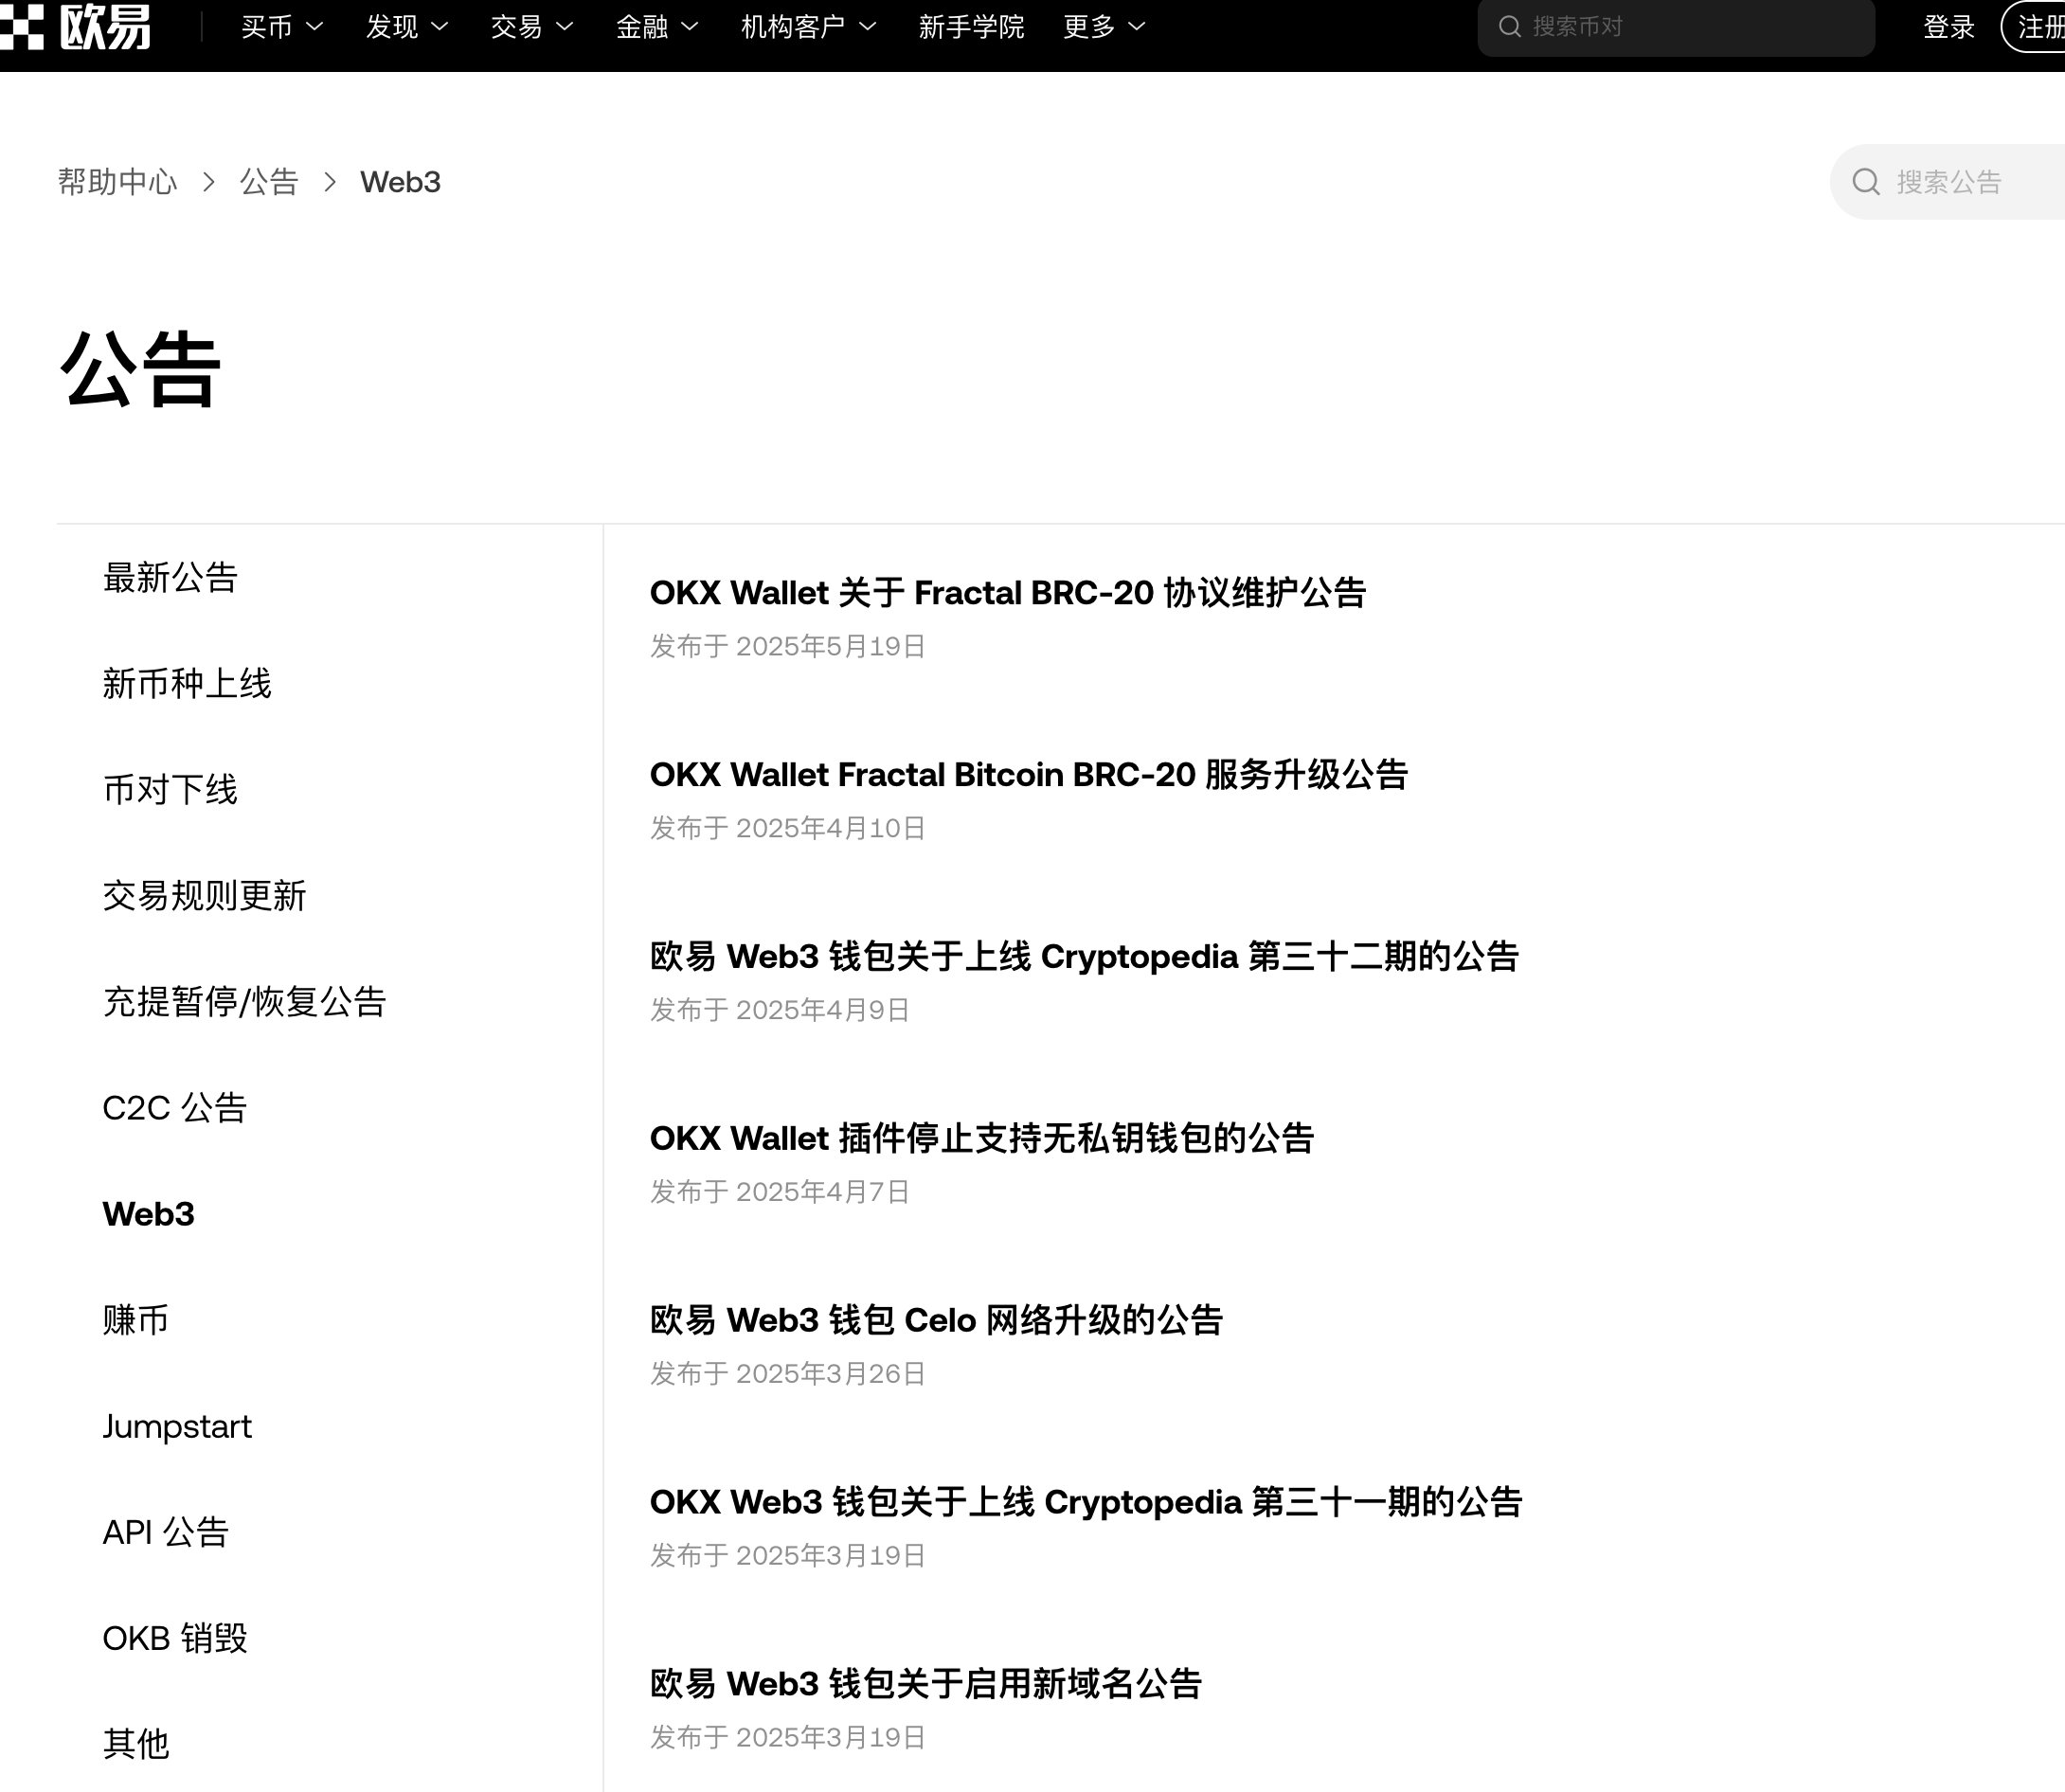Click date 发布于 2025年4月9日

point(780,1011)
